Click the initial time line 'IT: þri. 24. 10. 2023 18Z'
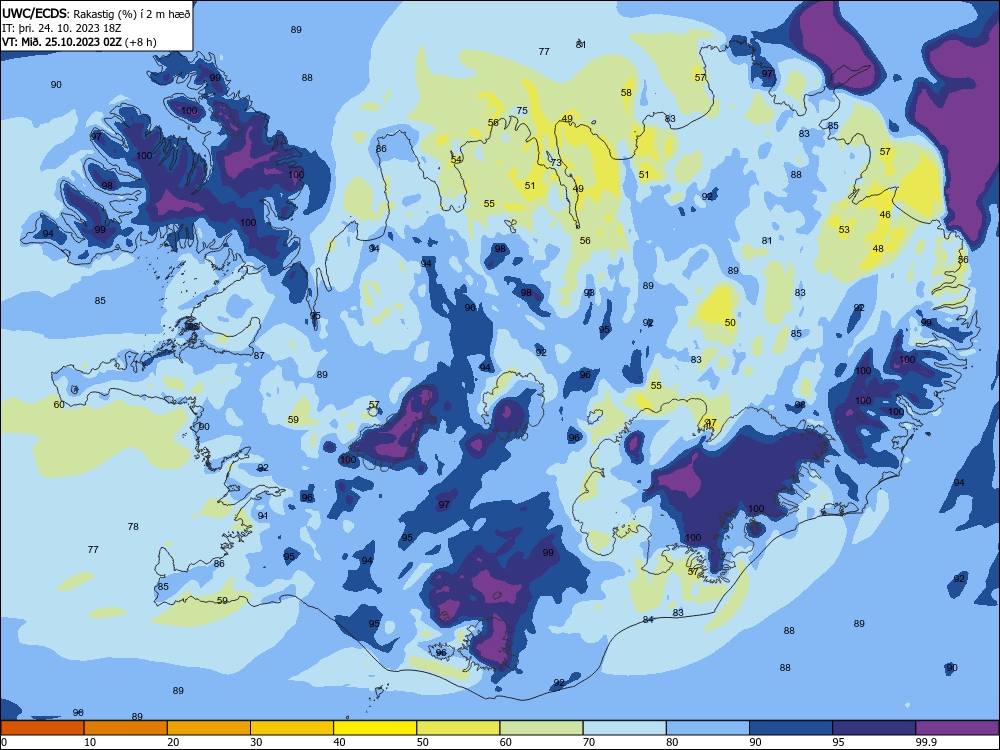 [61, 28]
